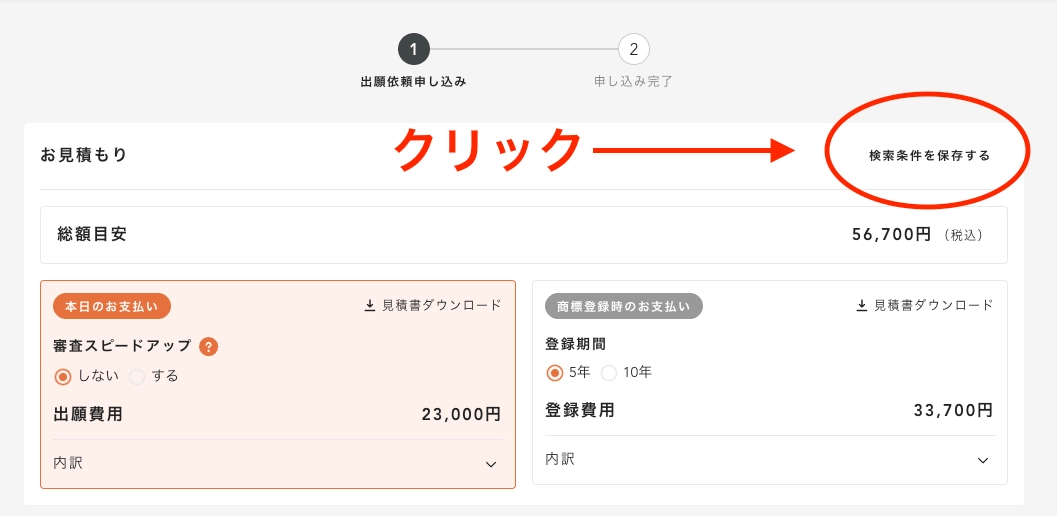Select する for 審査スピードアップ

(137, 377)
